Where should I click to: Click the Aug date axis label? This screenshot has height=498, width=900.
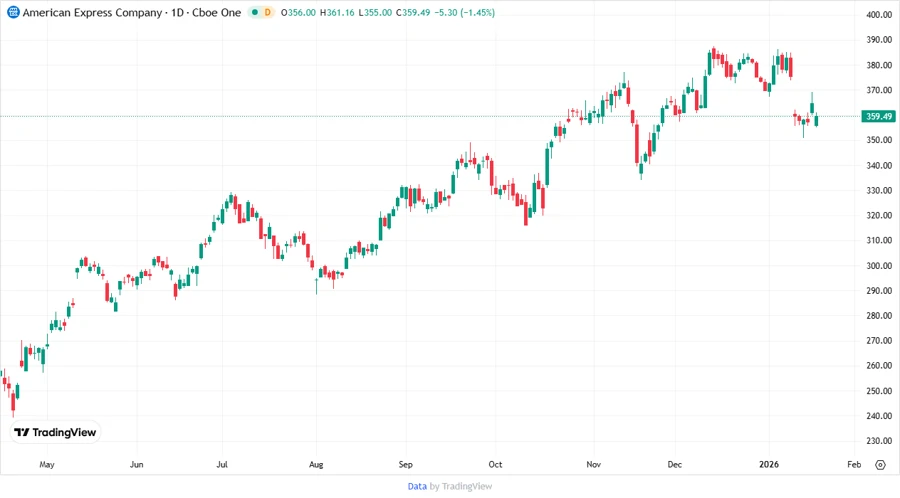point(316,465)
